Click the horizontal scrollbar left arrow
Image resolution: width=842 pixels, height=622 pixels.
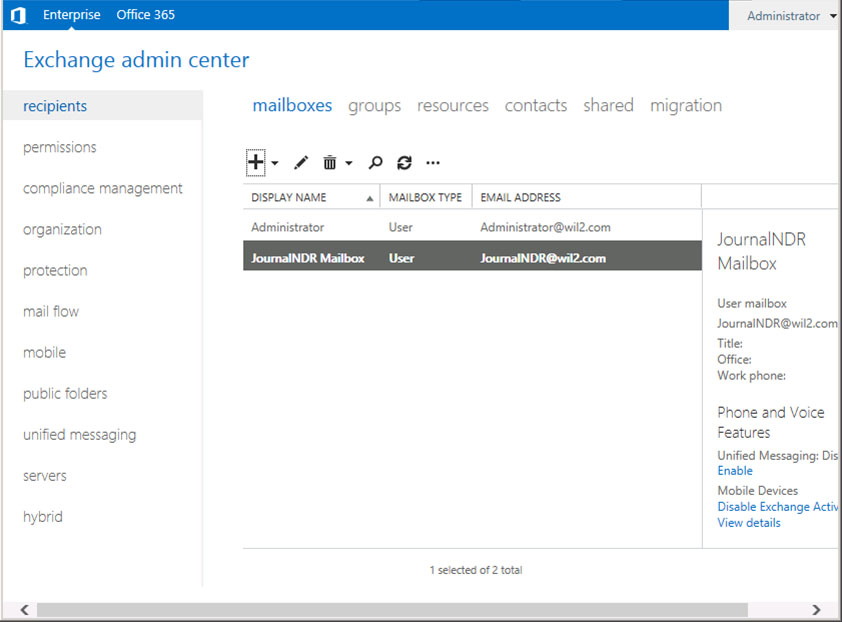(25, 610)
